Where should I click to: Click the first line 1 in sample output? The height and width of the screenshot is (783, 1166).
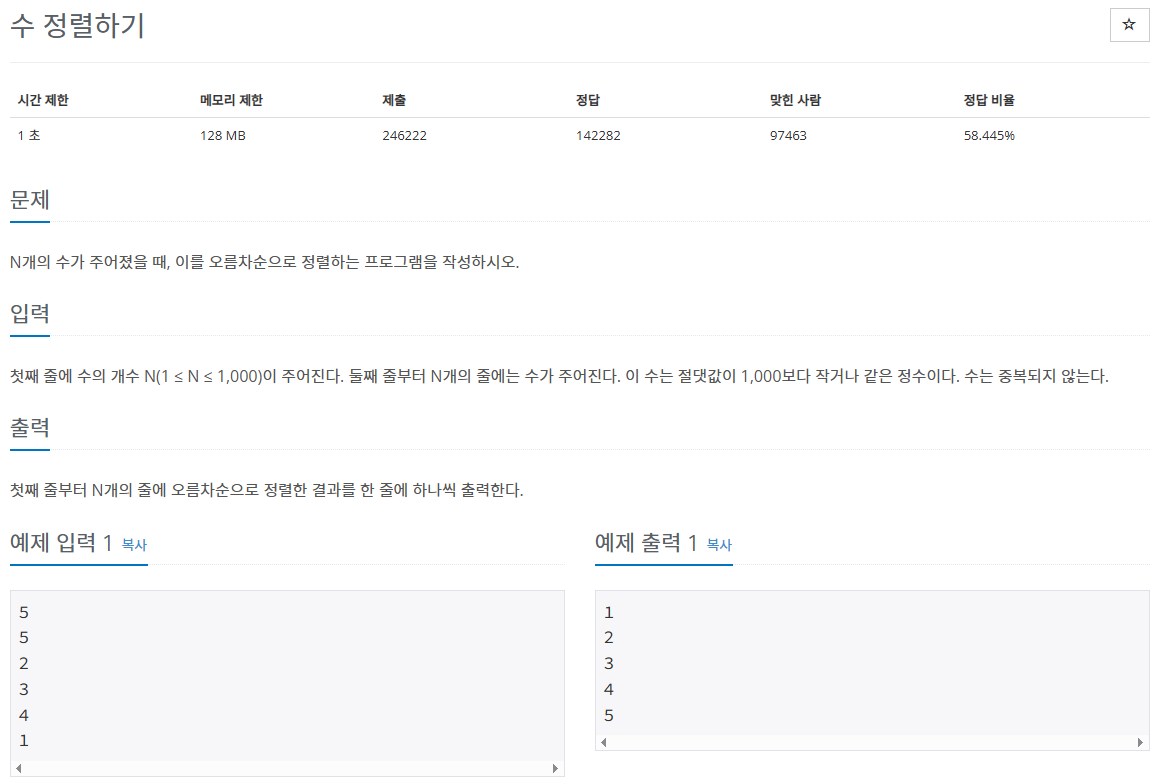pyautogui.click(x=609, y=613)
